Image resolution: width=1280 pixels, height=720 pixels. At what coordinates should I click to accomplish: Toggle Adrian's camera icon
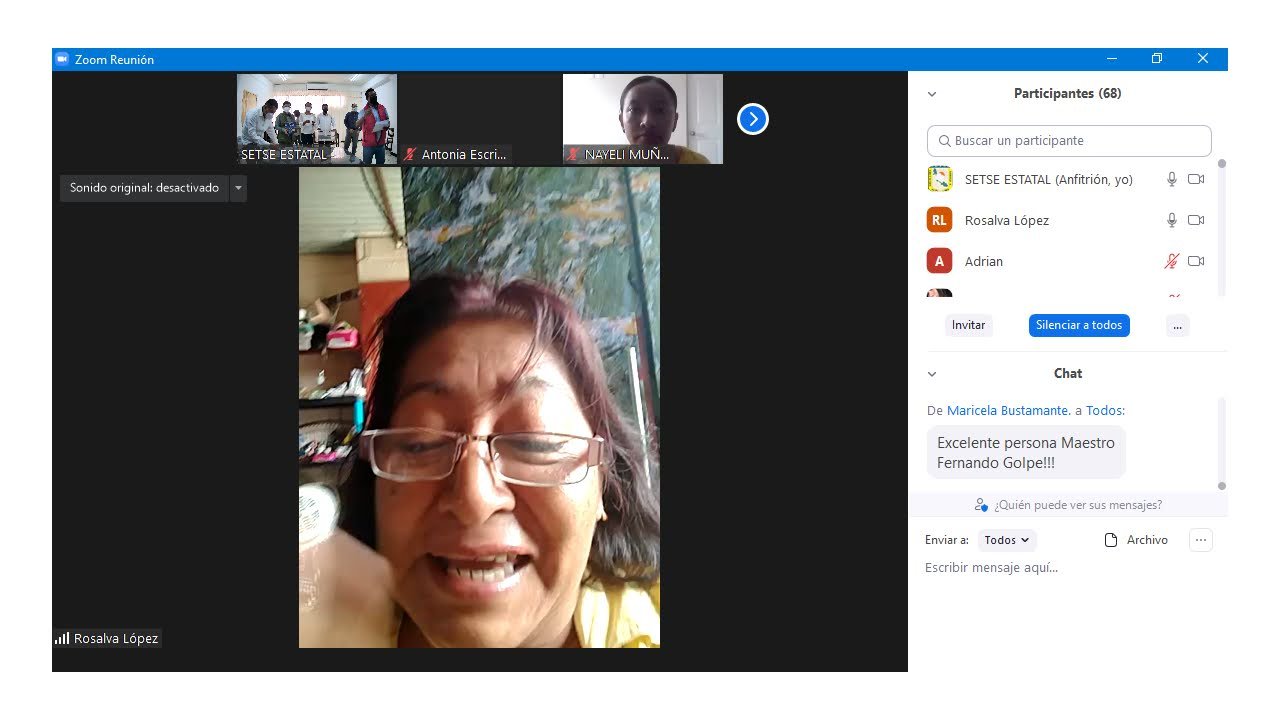point(1196,261)
